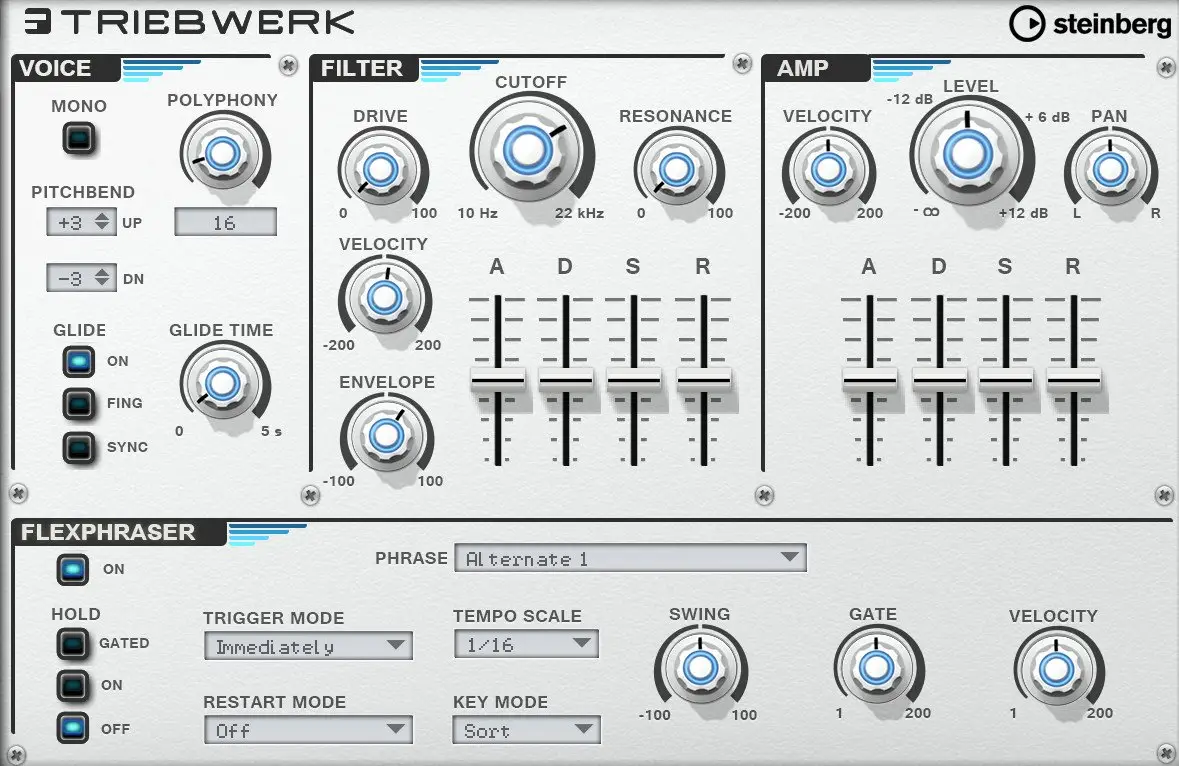Click the Polyphony value field showing 16

[x=226, y=223]
